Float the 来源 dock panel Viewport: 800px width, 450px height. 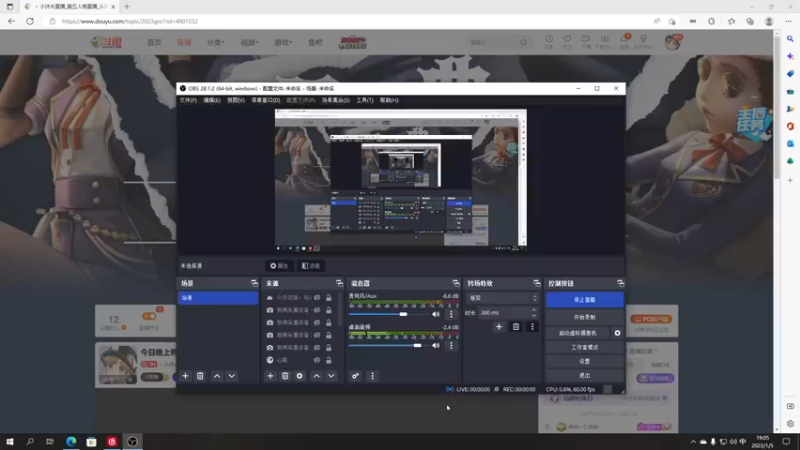pos(339,283)
